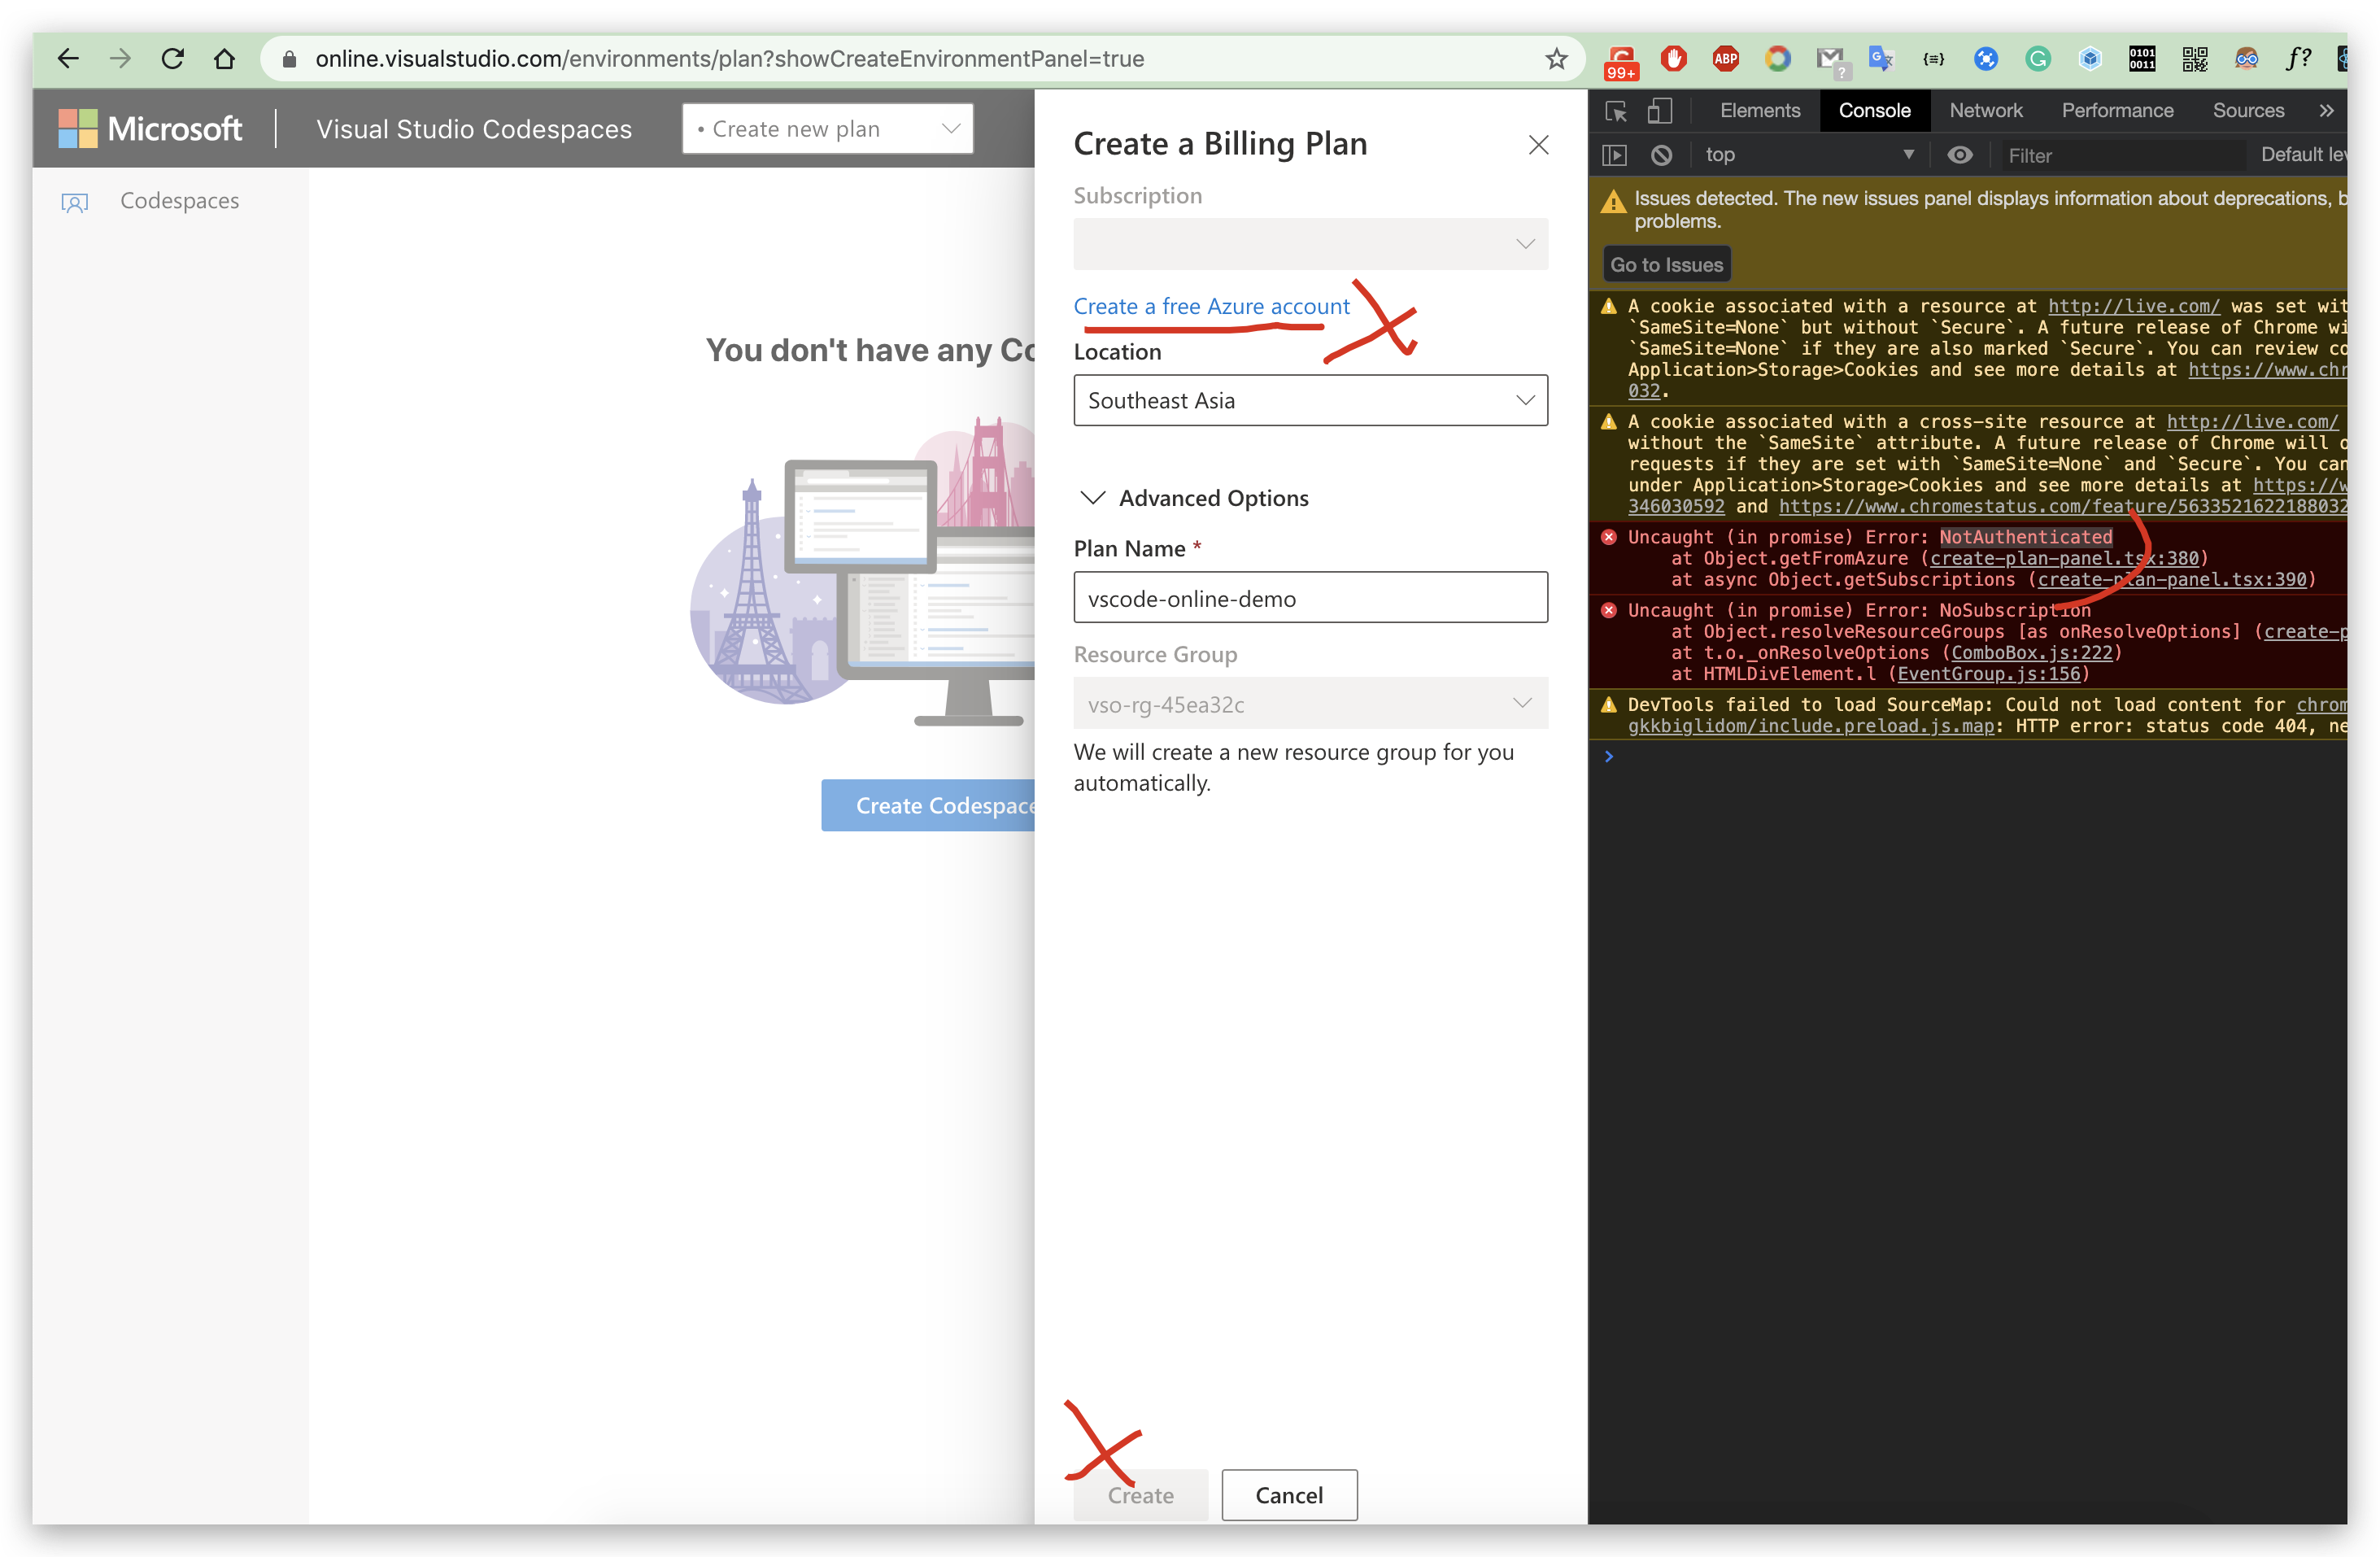Switch to the Elements tab
This screenshot has width=2380, height=1557.
pyautogui.click(x=1759, y=111)
